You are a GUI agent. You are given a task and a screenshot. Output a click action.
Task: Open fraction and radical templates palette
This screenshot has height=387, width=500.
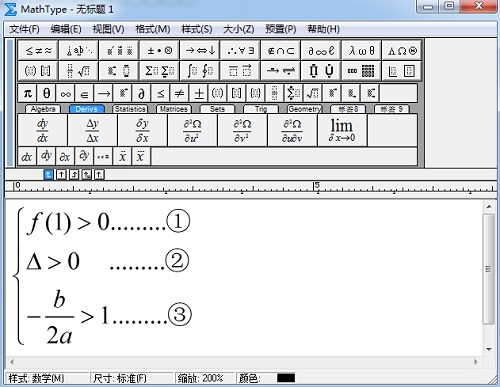[79, 71]
